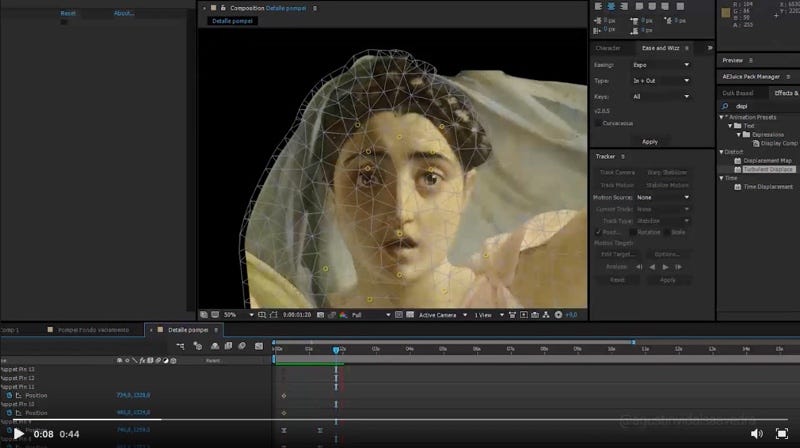Click the analyze forward play arrow
The width and height of the screenshot is (800, 448).
(x=665, y=267)
